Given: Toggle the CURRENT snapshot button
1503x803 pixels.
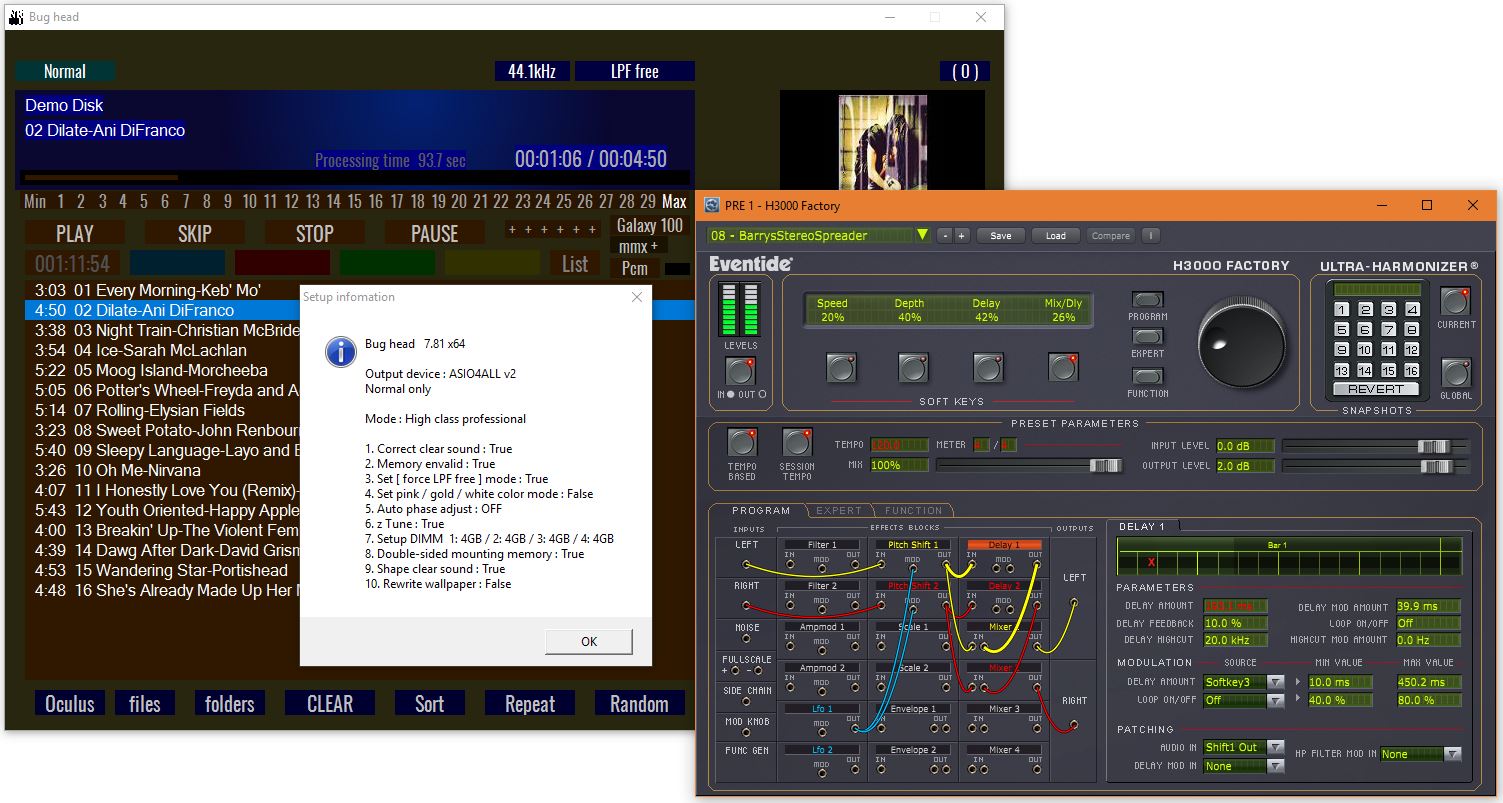Looking at the screenshot, I should (x=1455, y=301).
